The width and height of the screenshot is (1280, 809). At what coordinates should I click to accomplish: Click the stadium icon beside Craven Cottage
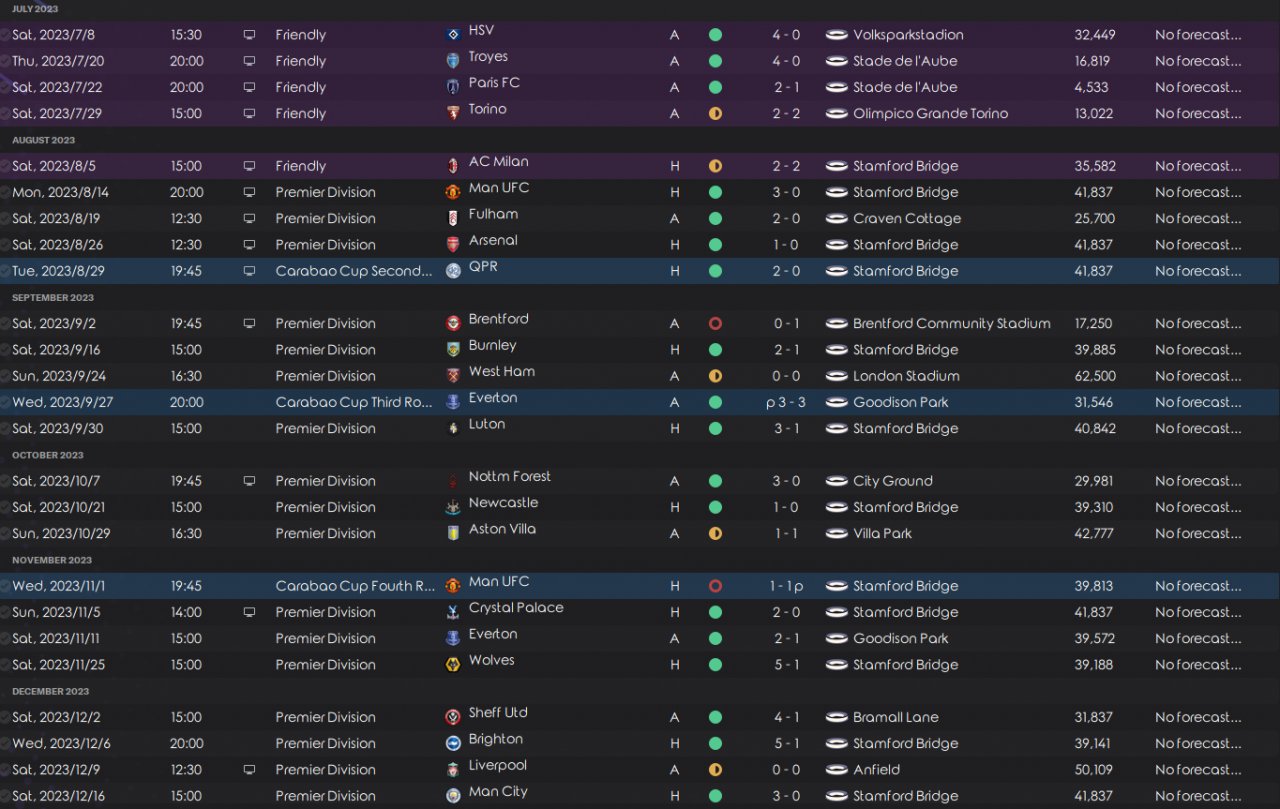pos(837,219)
